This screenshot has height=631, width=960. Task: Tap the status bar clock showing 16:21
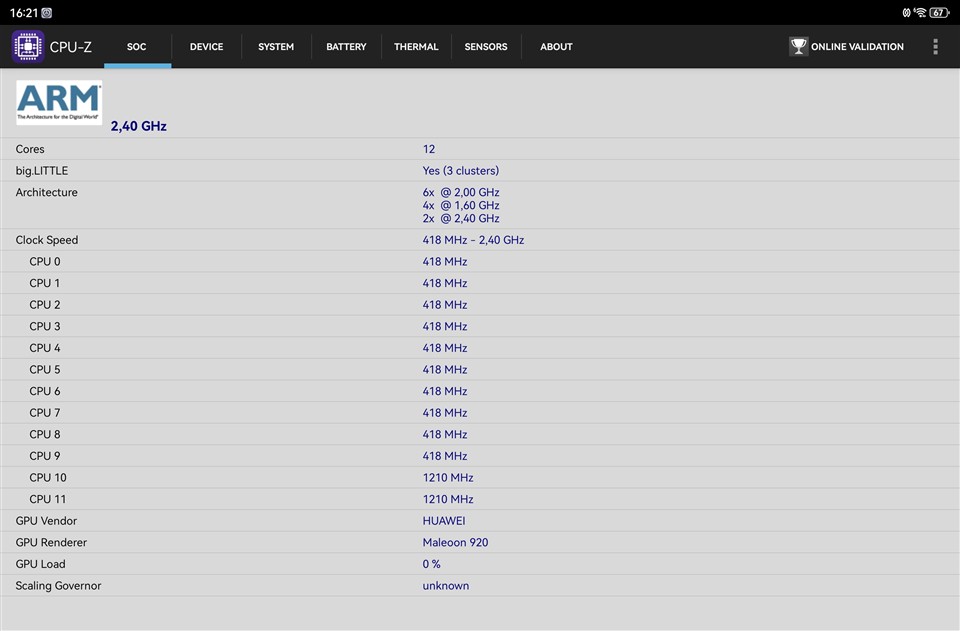[x=23, y=13]
